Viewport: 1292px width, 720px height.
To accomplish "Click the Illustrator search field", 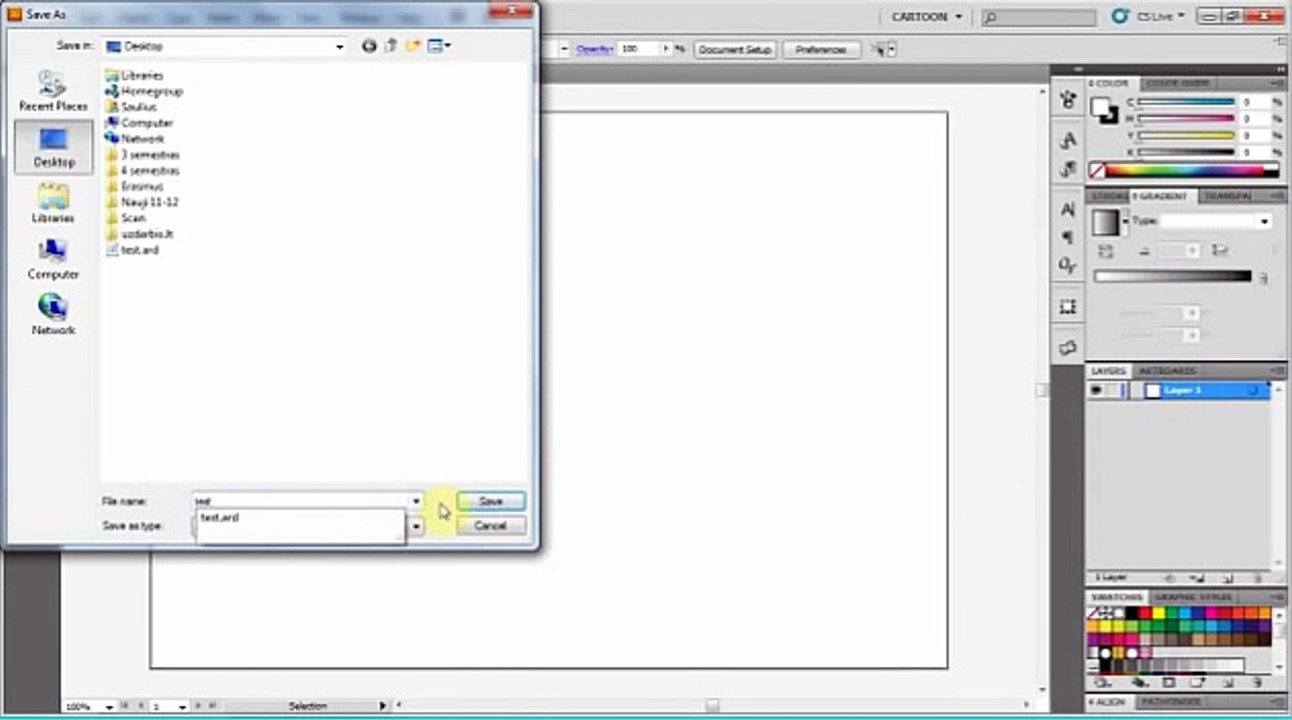I will (x=1039, y=18).
